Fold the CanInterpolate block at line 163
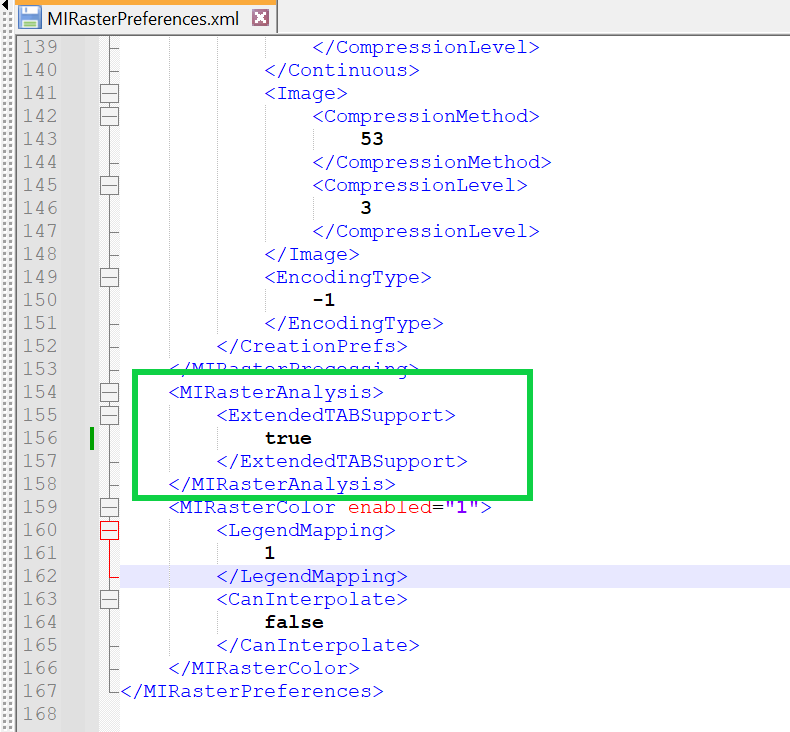Screen dimensions: 790x732 coord(109,599)
